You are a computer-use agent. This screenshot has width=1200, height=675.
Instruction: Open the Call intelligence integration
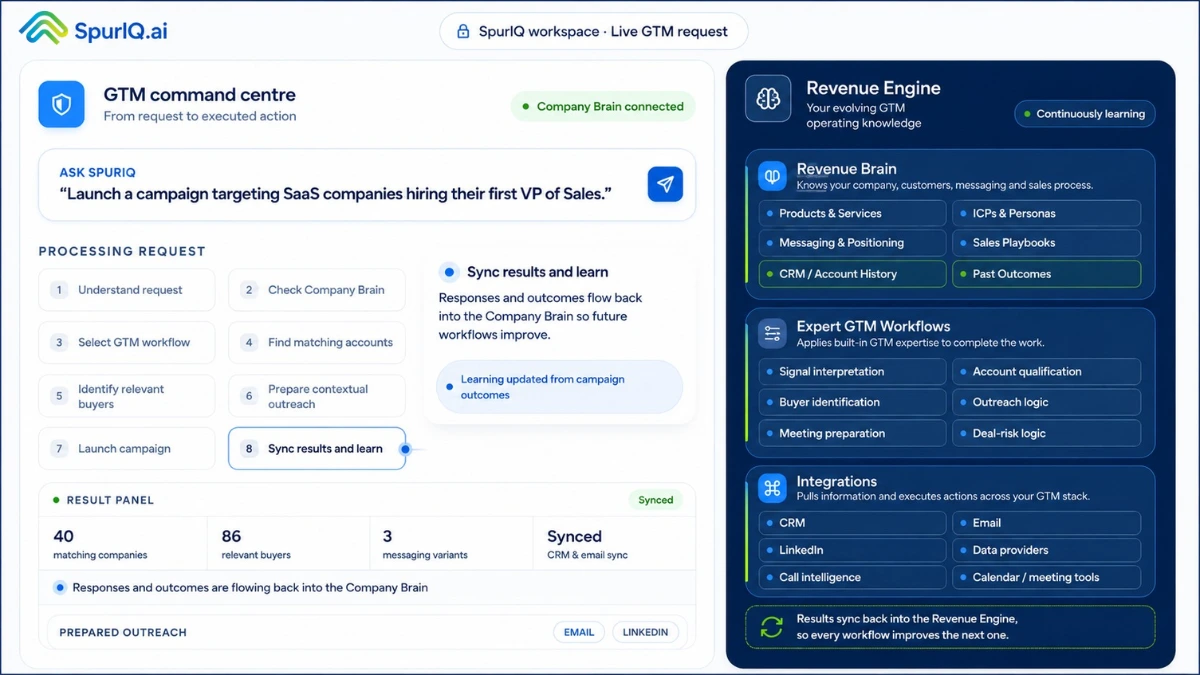click(852, 577)
